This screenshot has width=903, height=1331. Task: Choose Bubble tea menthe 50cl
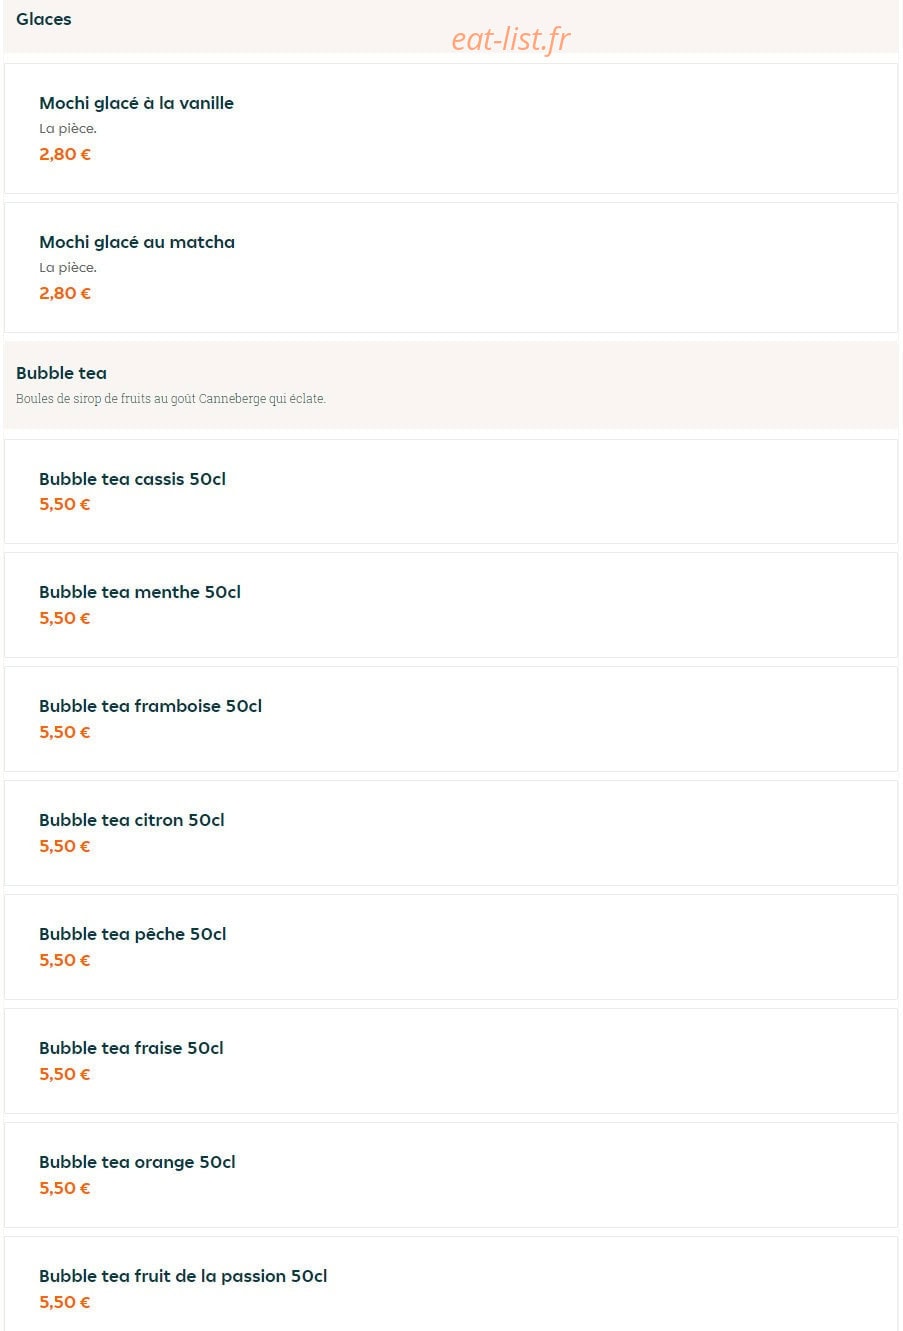451,605
